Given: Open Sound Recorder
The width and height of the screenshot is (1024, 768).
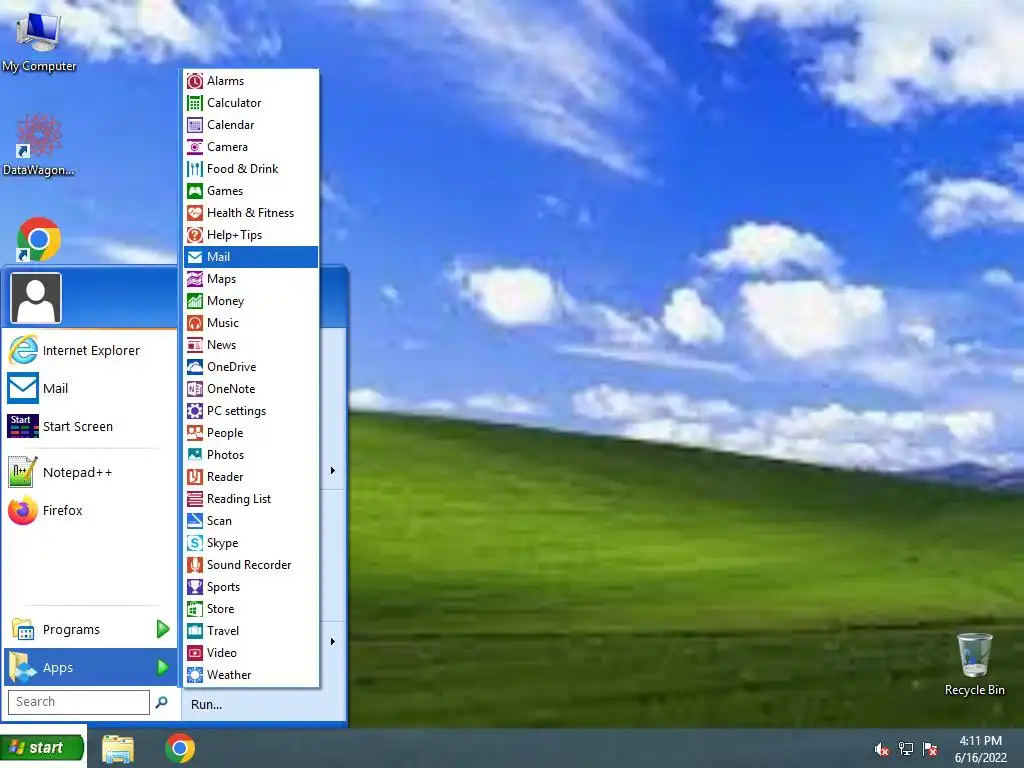Looking at the screenshot, I should click(251, 564).
